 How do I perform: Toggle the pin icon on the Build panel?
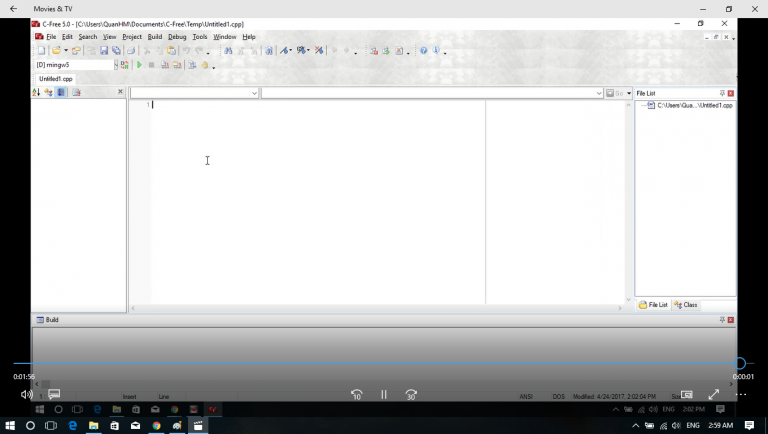click(722, 319)
